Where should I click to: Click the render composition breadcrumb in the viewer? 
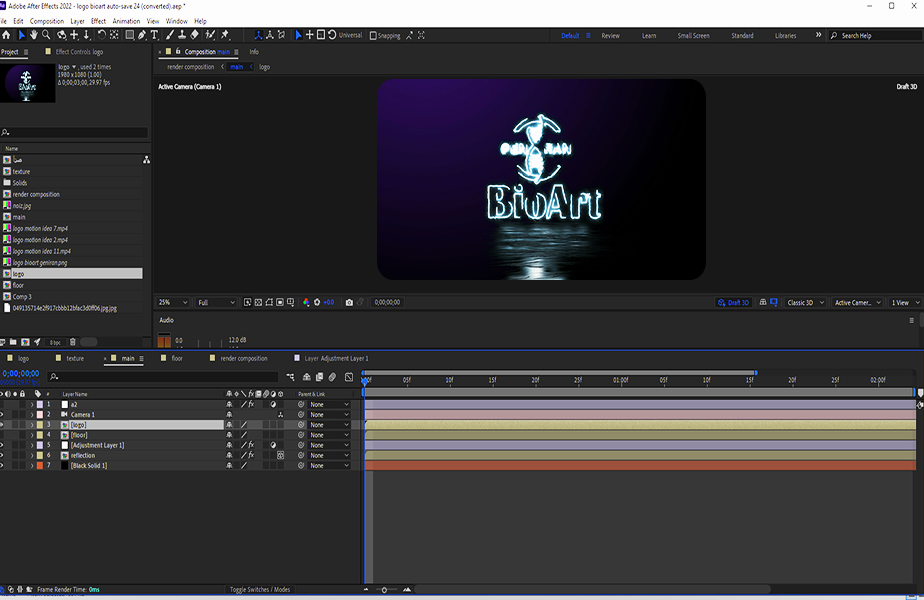click(190, 67)
